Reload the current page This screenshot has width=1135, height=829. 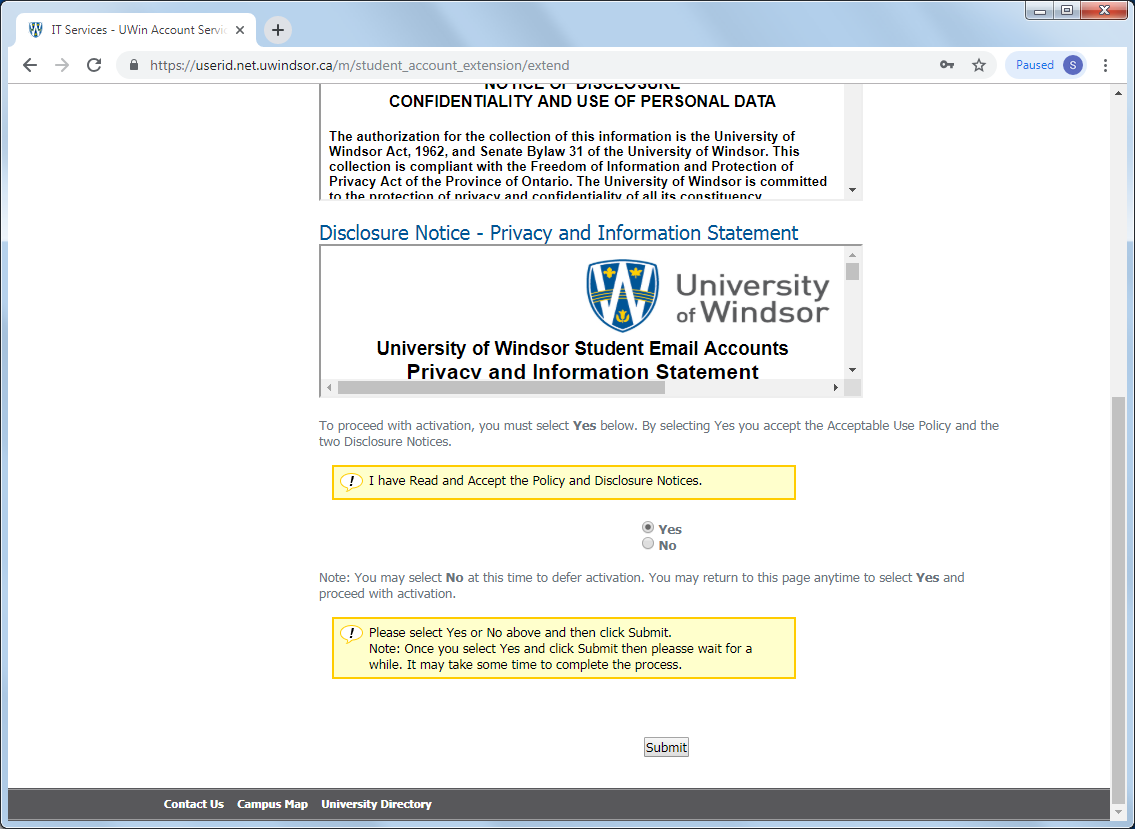point(93,64)
